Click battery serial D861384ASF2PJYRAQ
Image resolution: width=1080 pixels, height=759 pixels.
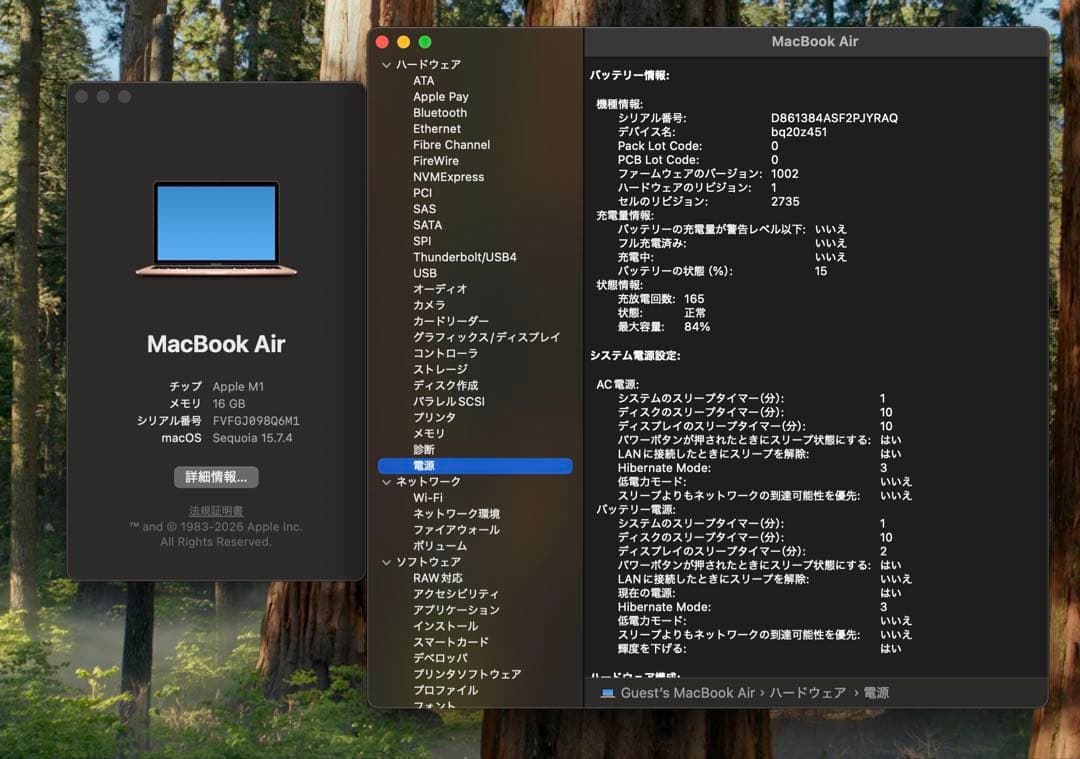pyautogui.click(x=834, y=118)
